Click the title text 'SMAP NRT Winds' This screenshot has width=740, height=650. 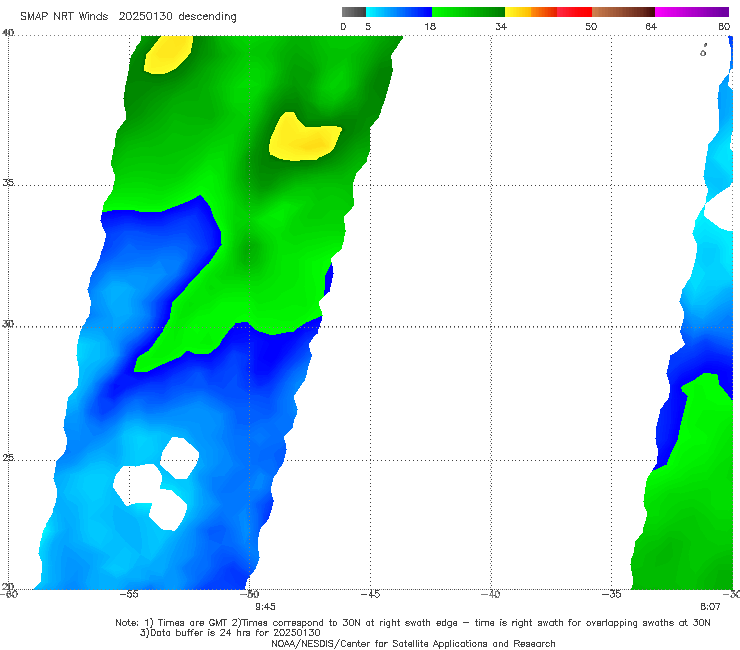point(64,16)
